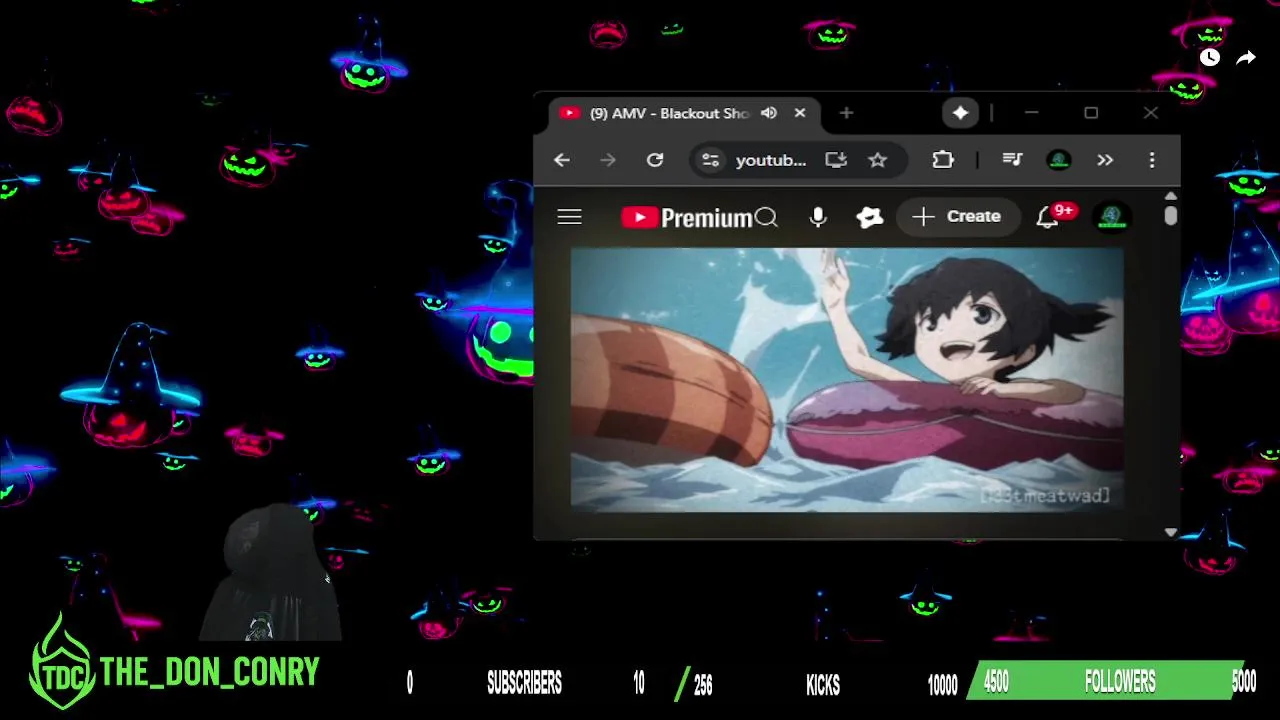Open YouTube notifications bell
Image resolution: width=1280 pixels, height=720 pixels.
tap(1047, 217)
